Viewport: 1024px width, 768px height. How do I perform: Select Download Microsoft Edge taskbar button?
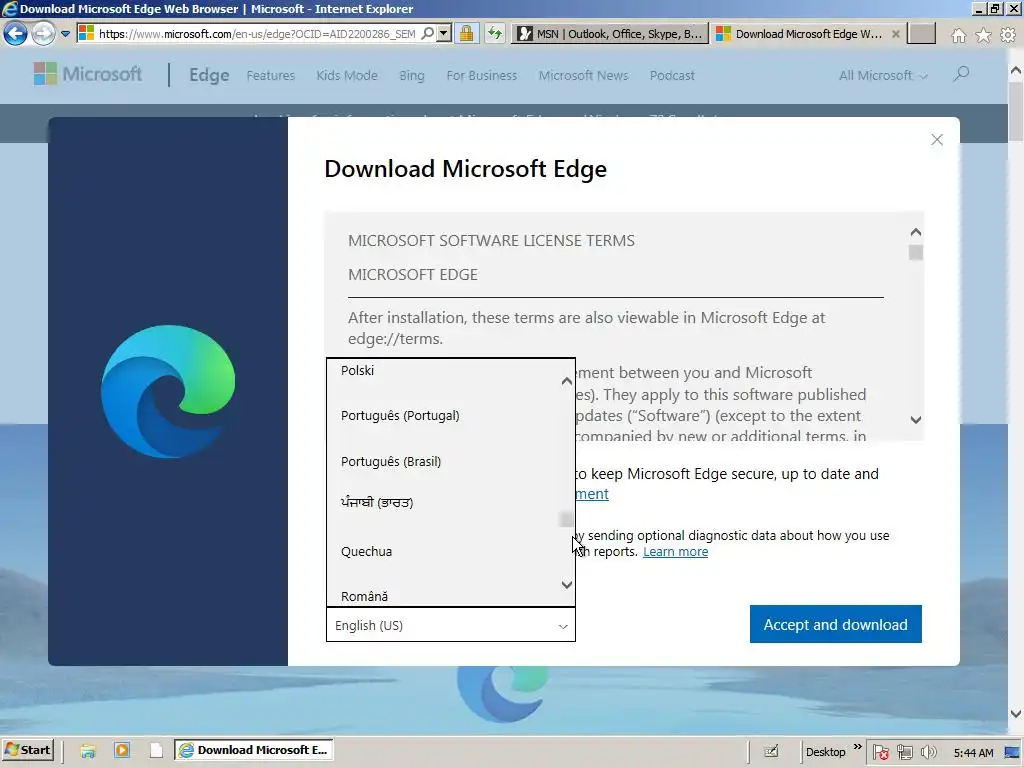pos(254,750)
